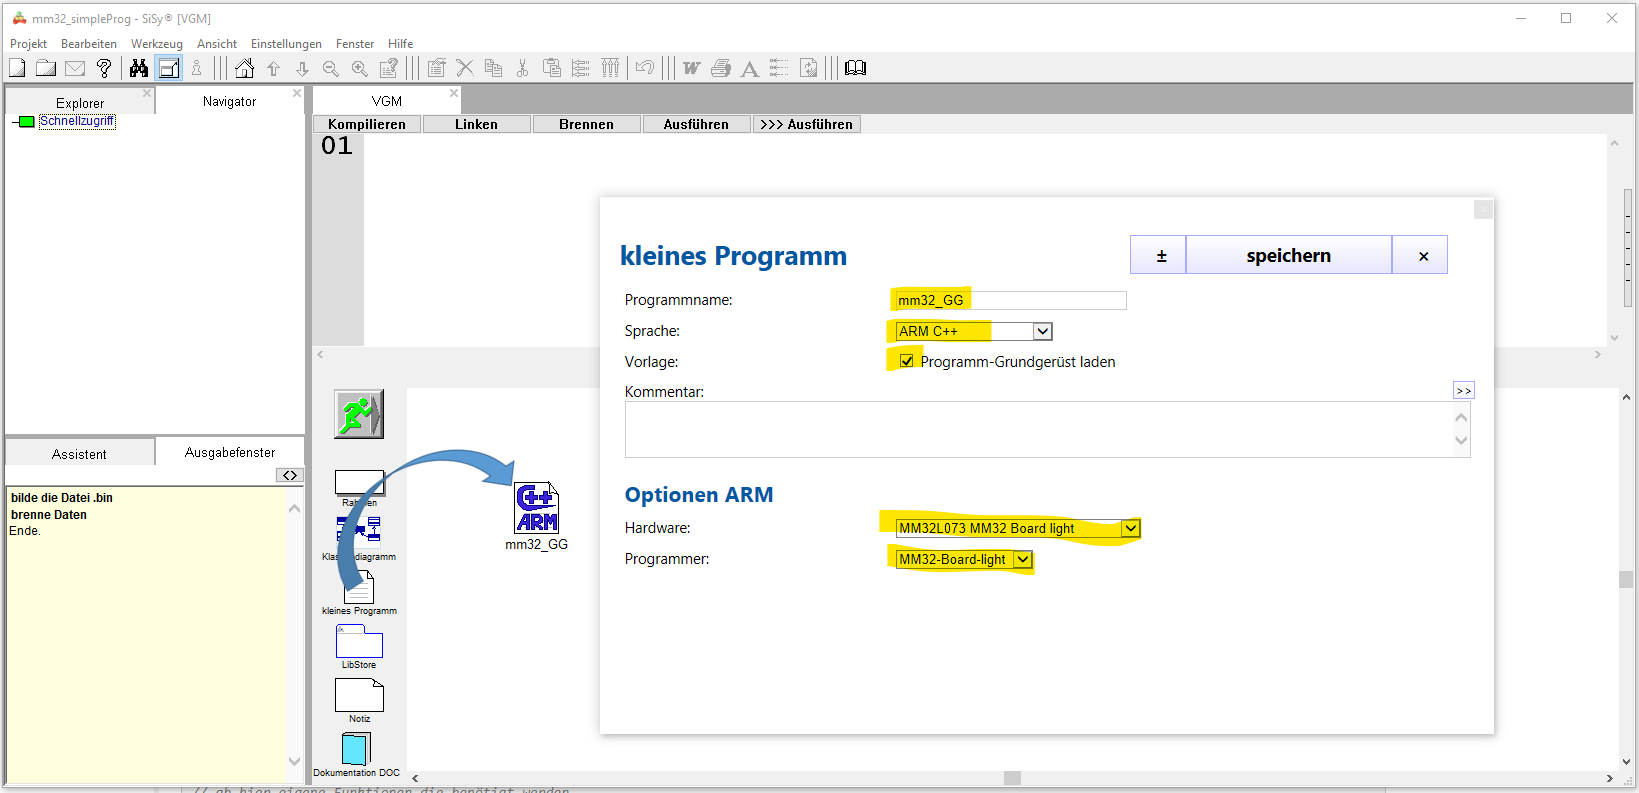The width and height of the screenshot is (1639, 793).
Task: Click the home icon in toolbar
Action: 244,68
